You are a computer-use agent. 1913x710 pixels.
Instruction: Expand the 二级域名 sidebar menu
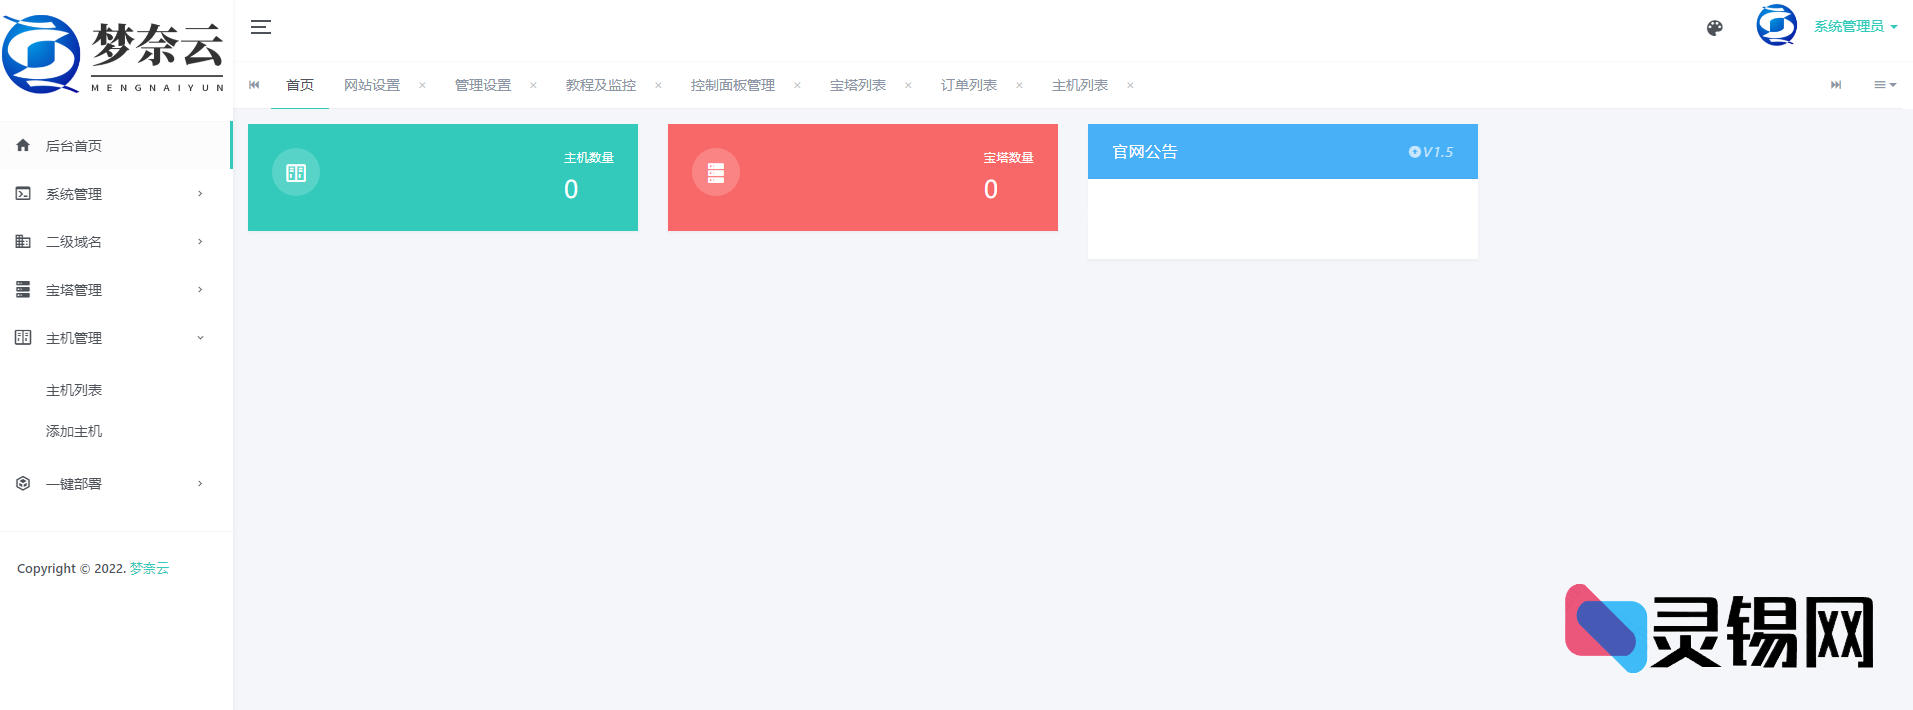tap(110, 242)
